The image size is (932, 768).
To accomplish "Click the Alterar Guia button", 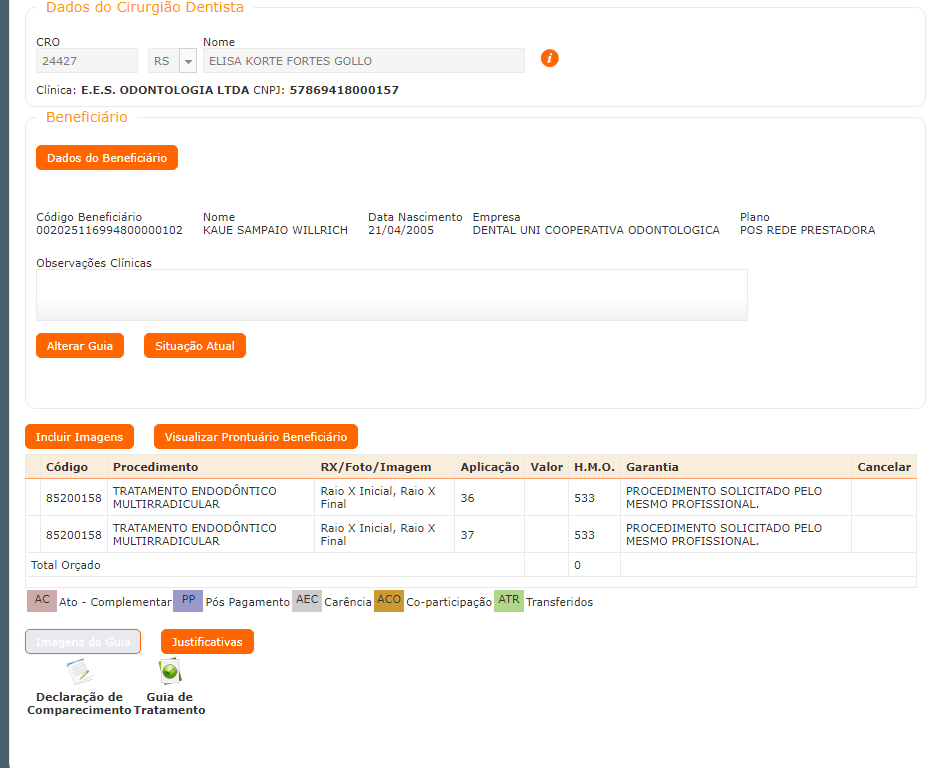I will [x=80, y=346].
